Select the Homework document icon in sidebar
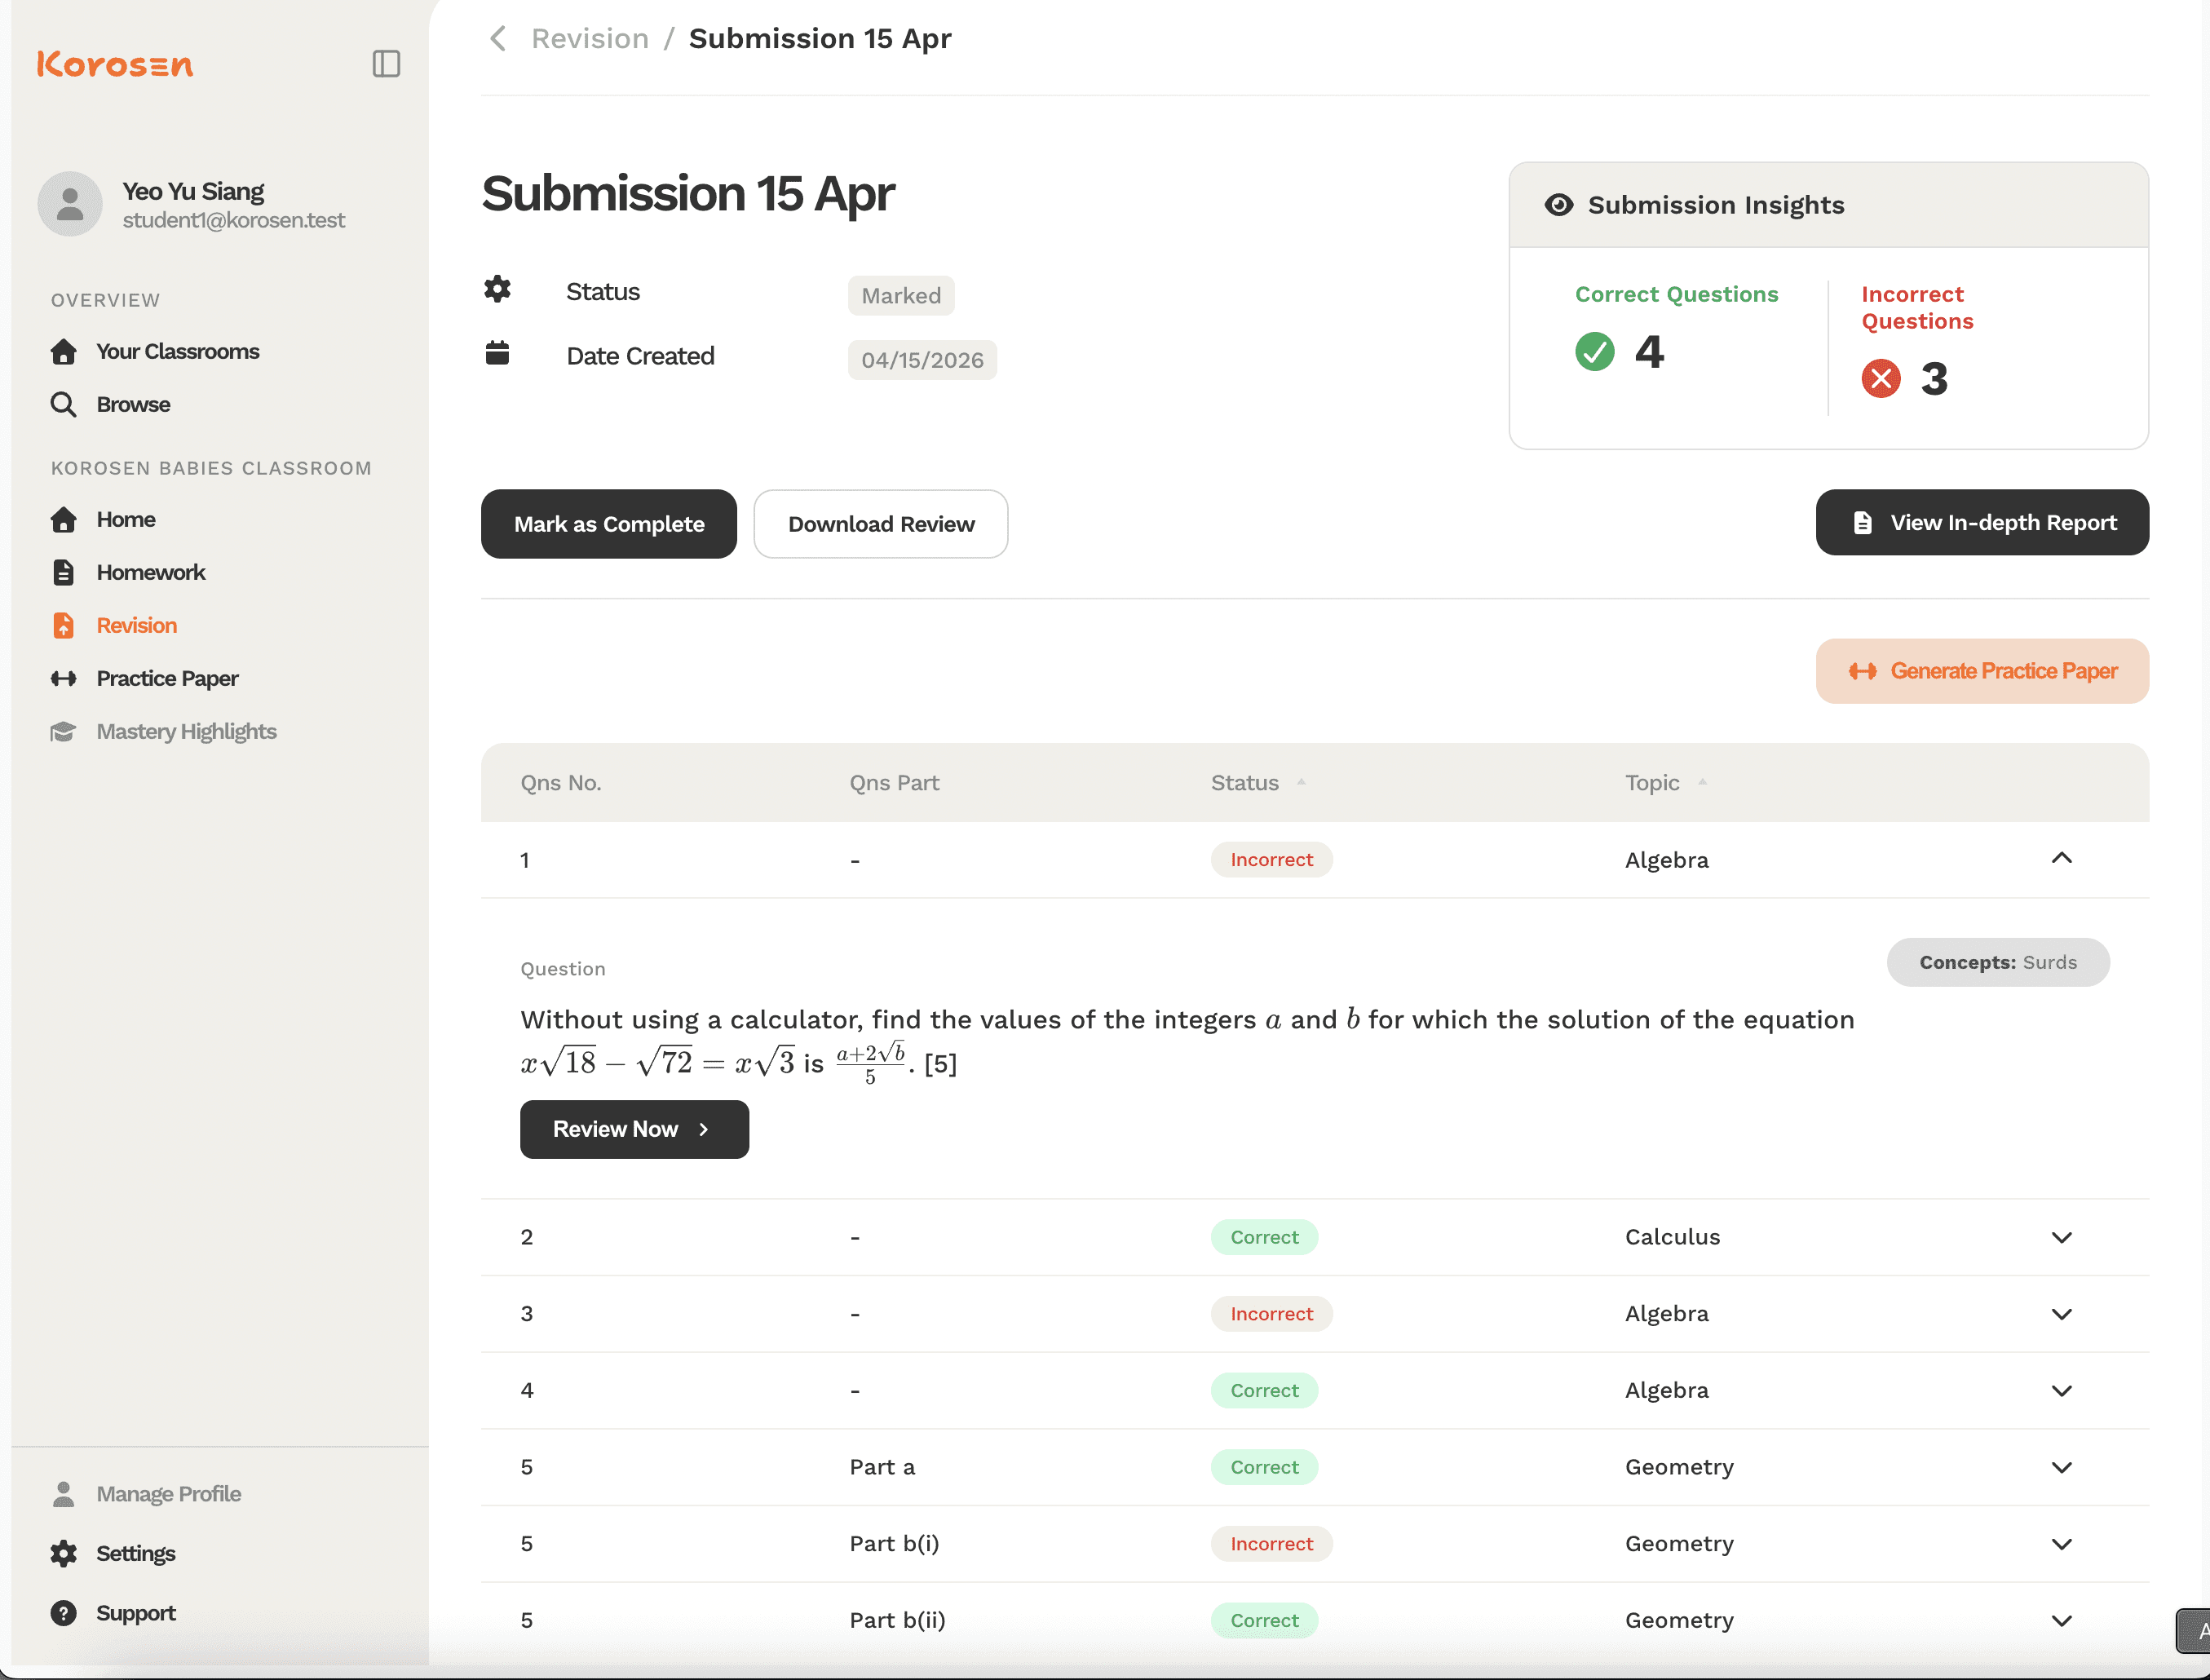 pos(64,572)
